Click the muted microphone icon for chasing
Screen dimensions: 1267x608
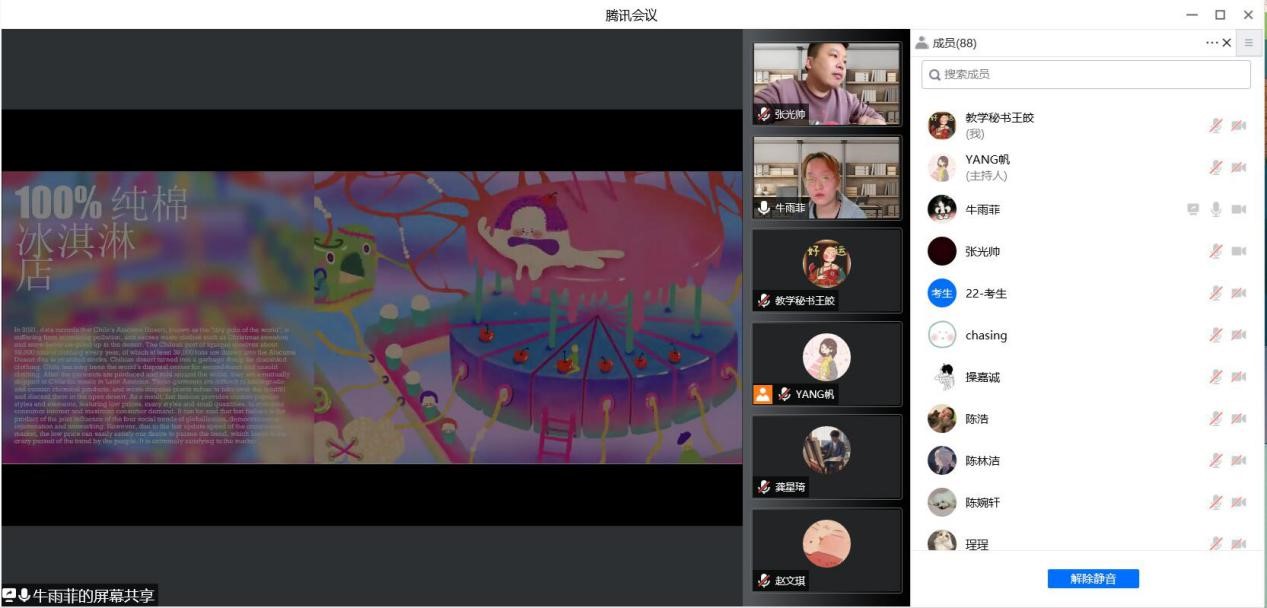click(1216, 335)
